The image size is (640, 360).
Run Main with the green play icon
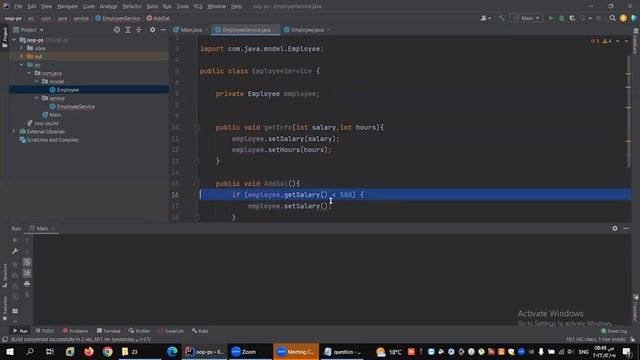tap(551, 18)
